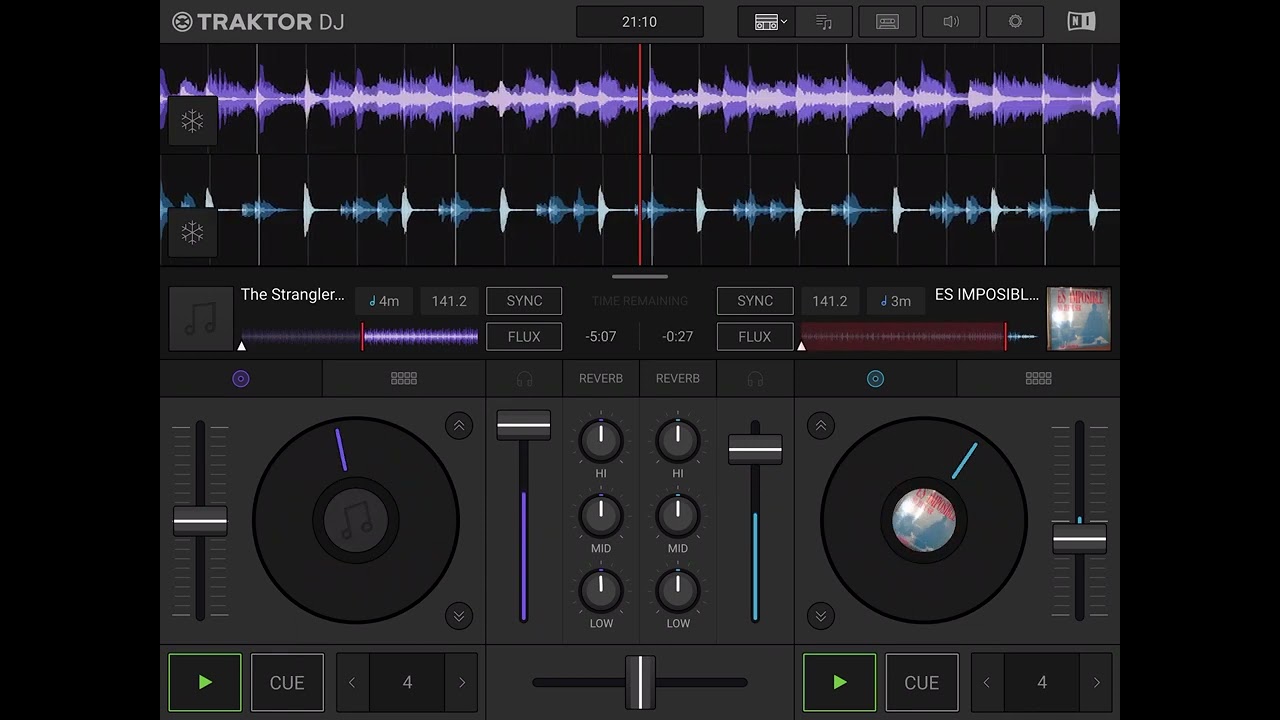Click the purple channel volume fader handle
This screenshot has height=720, width=1280.
click(524, 425)
